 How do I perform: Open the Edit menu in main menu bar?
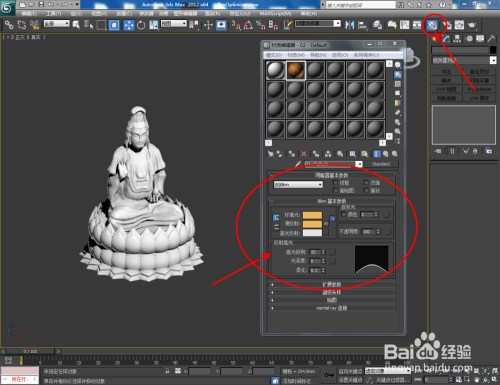(x=29, y=14)
